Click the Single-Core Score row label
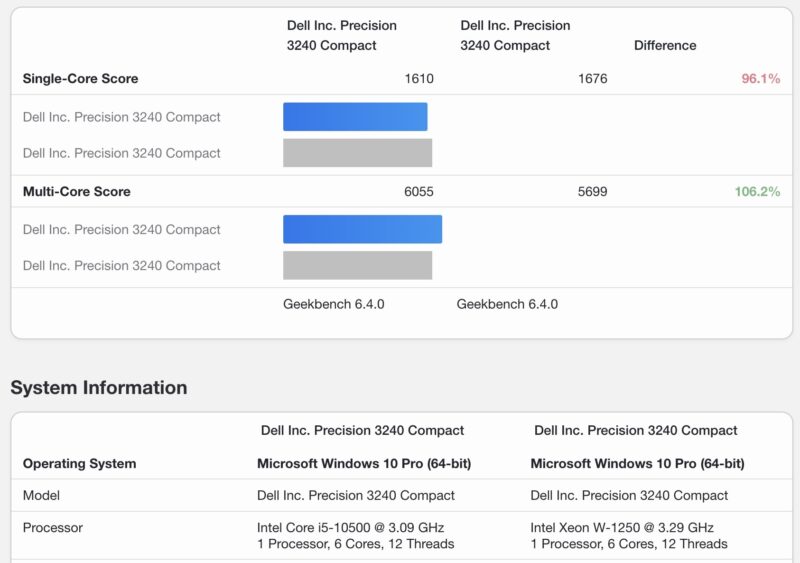The width and height of the screenshot is (800, 563). click(x=80, y=79)
